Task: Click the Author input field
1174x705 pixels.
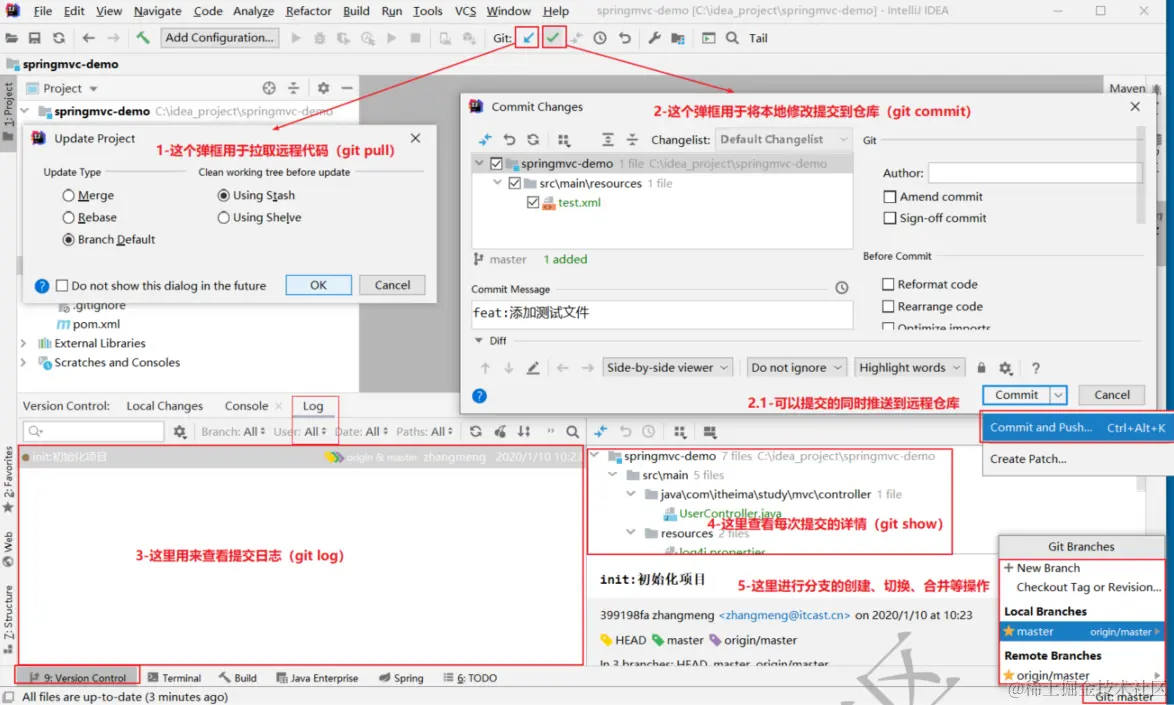Action: [1035, 173]
